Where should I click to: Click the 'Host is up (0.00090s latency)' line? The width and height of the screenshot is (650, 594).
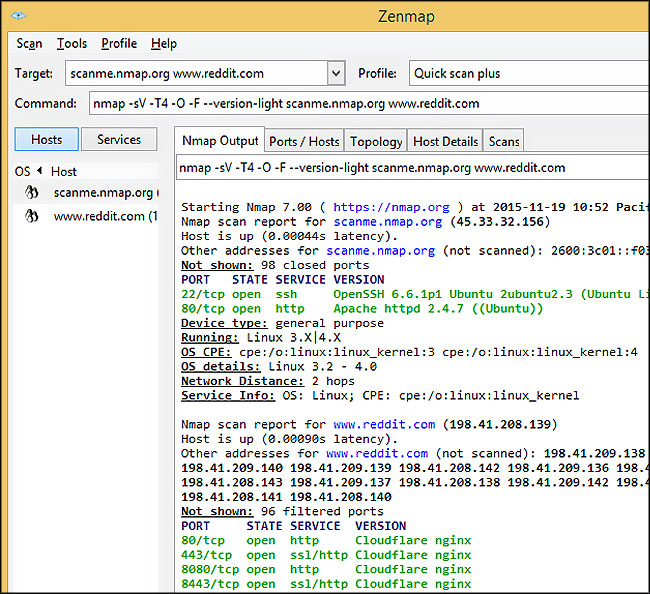coord(289,439)
